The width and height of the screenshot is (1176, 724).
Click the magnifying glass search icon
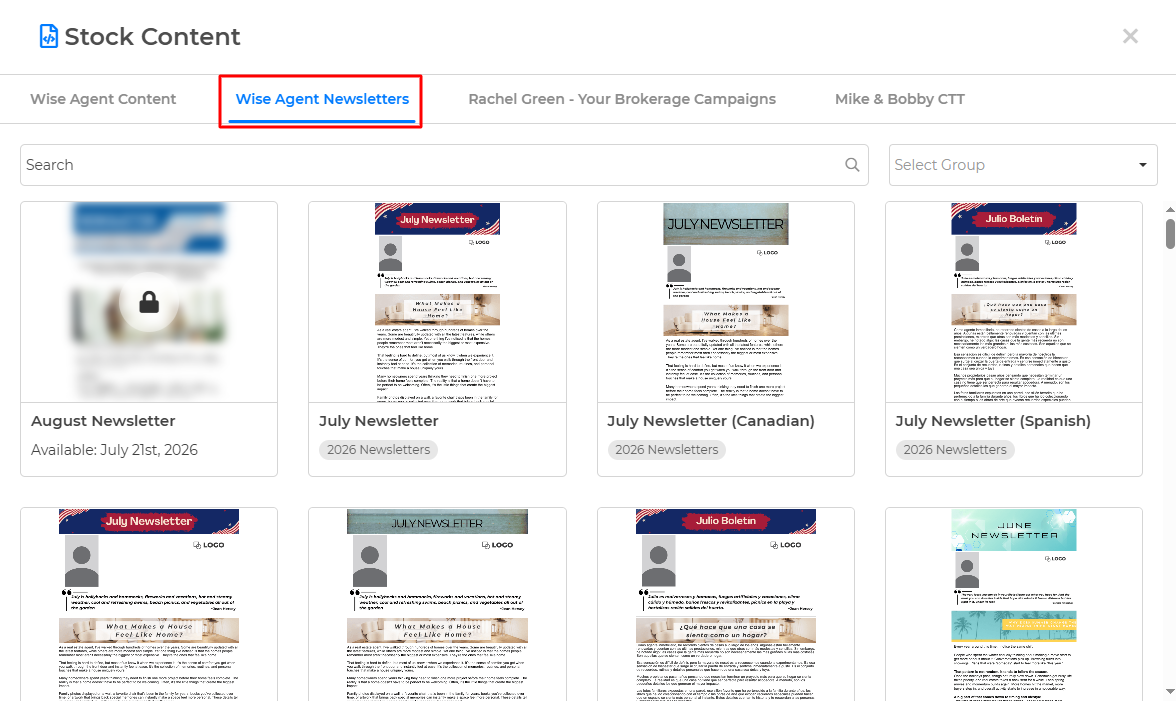click(x=852, y=165)
